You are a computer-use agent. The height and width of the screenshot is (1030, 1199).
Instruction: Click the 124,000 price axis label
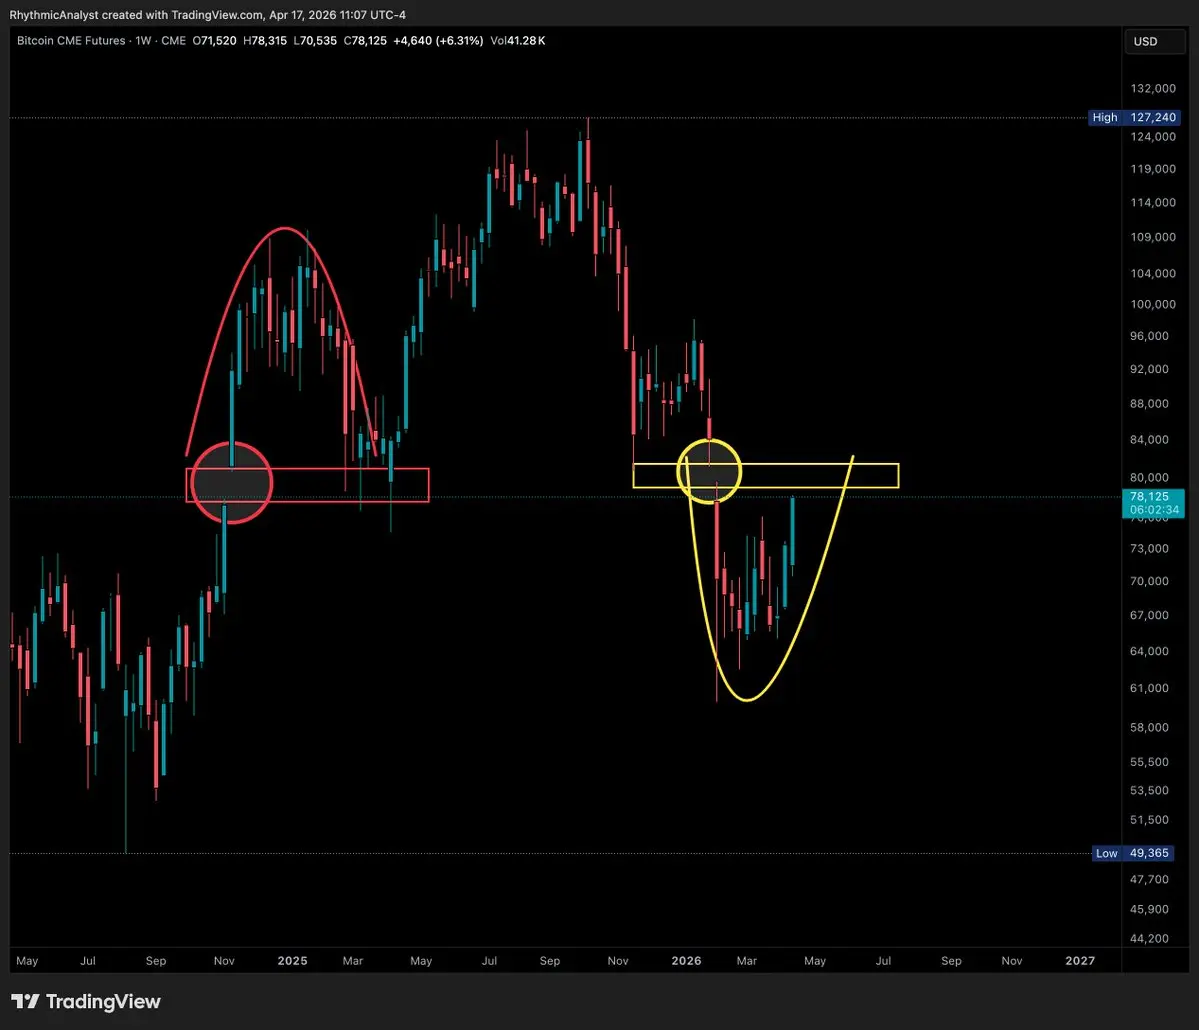coord(1153,137)
